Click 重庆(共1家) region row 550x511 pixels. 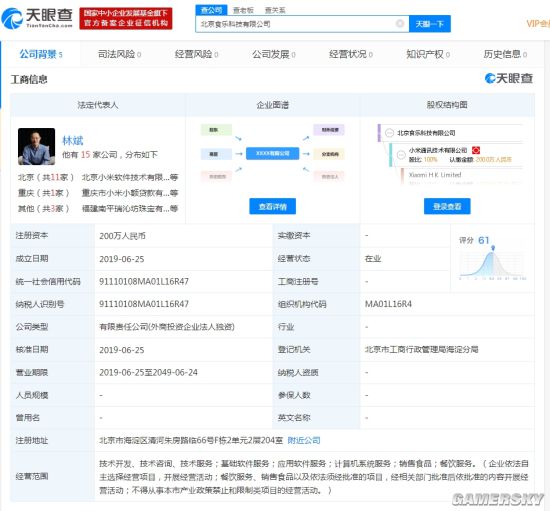(43, 193)
